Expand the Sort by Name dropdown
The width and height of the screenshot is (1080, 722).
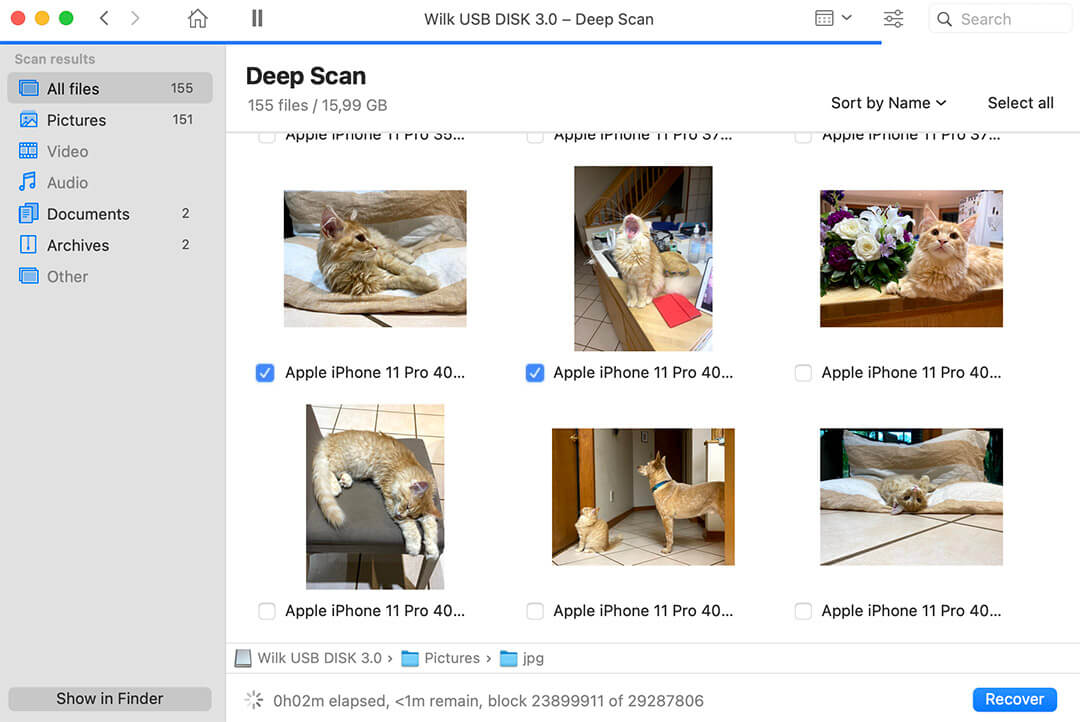(887, 103)
